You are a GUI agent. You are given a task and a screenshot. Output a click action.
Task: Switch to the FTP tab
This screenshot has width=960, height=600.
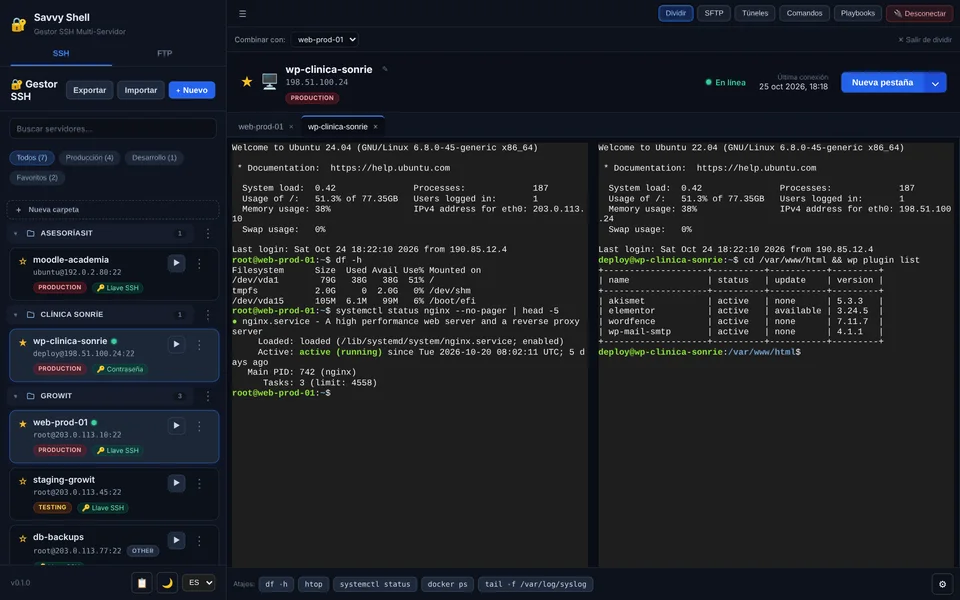coord(165,53)
